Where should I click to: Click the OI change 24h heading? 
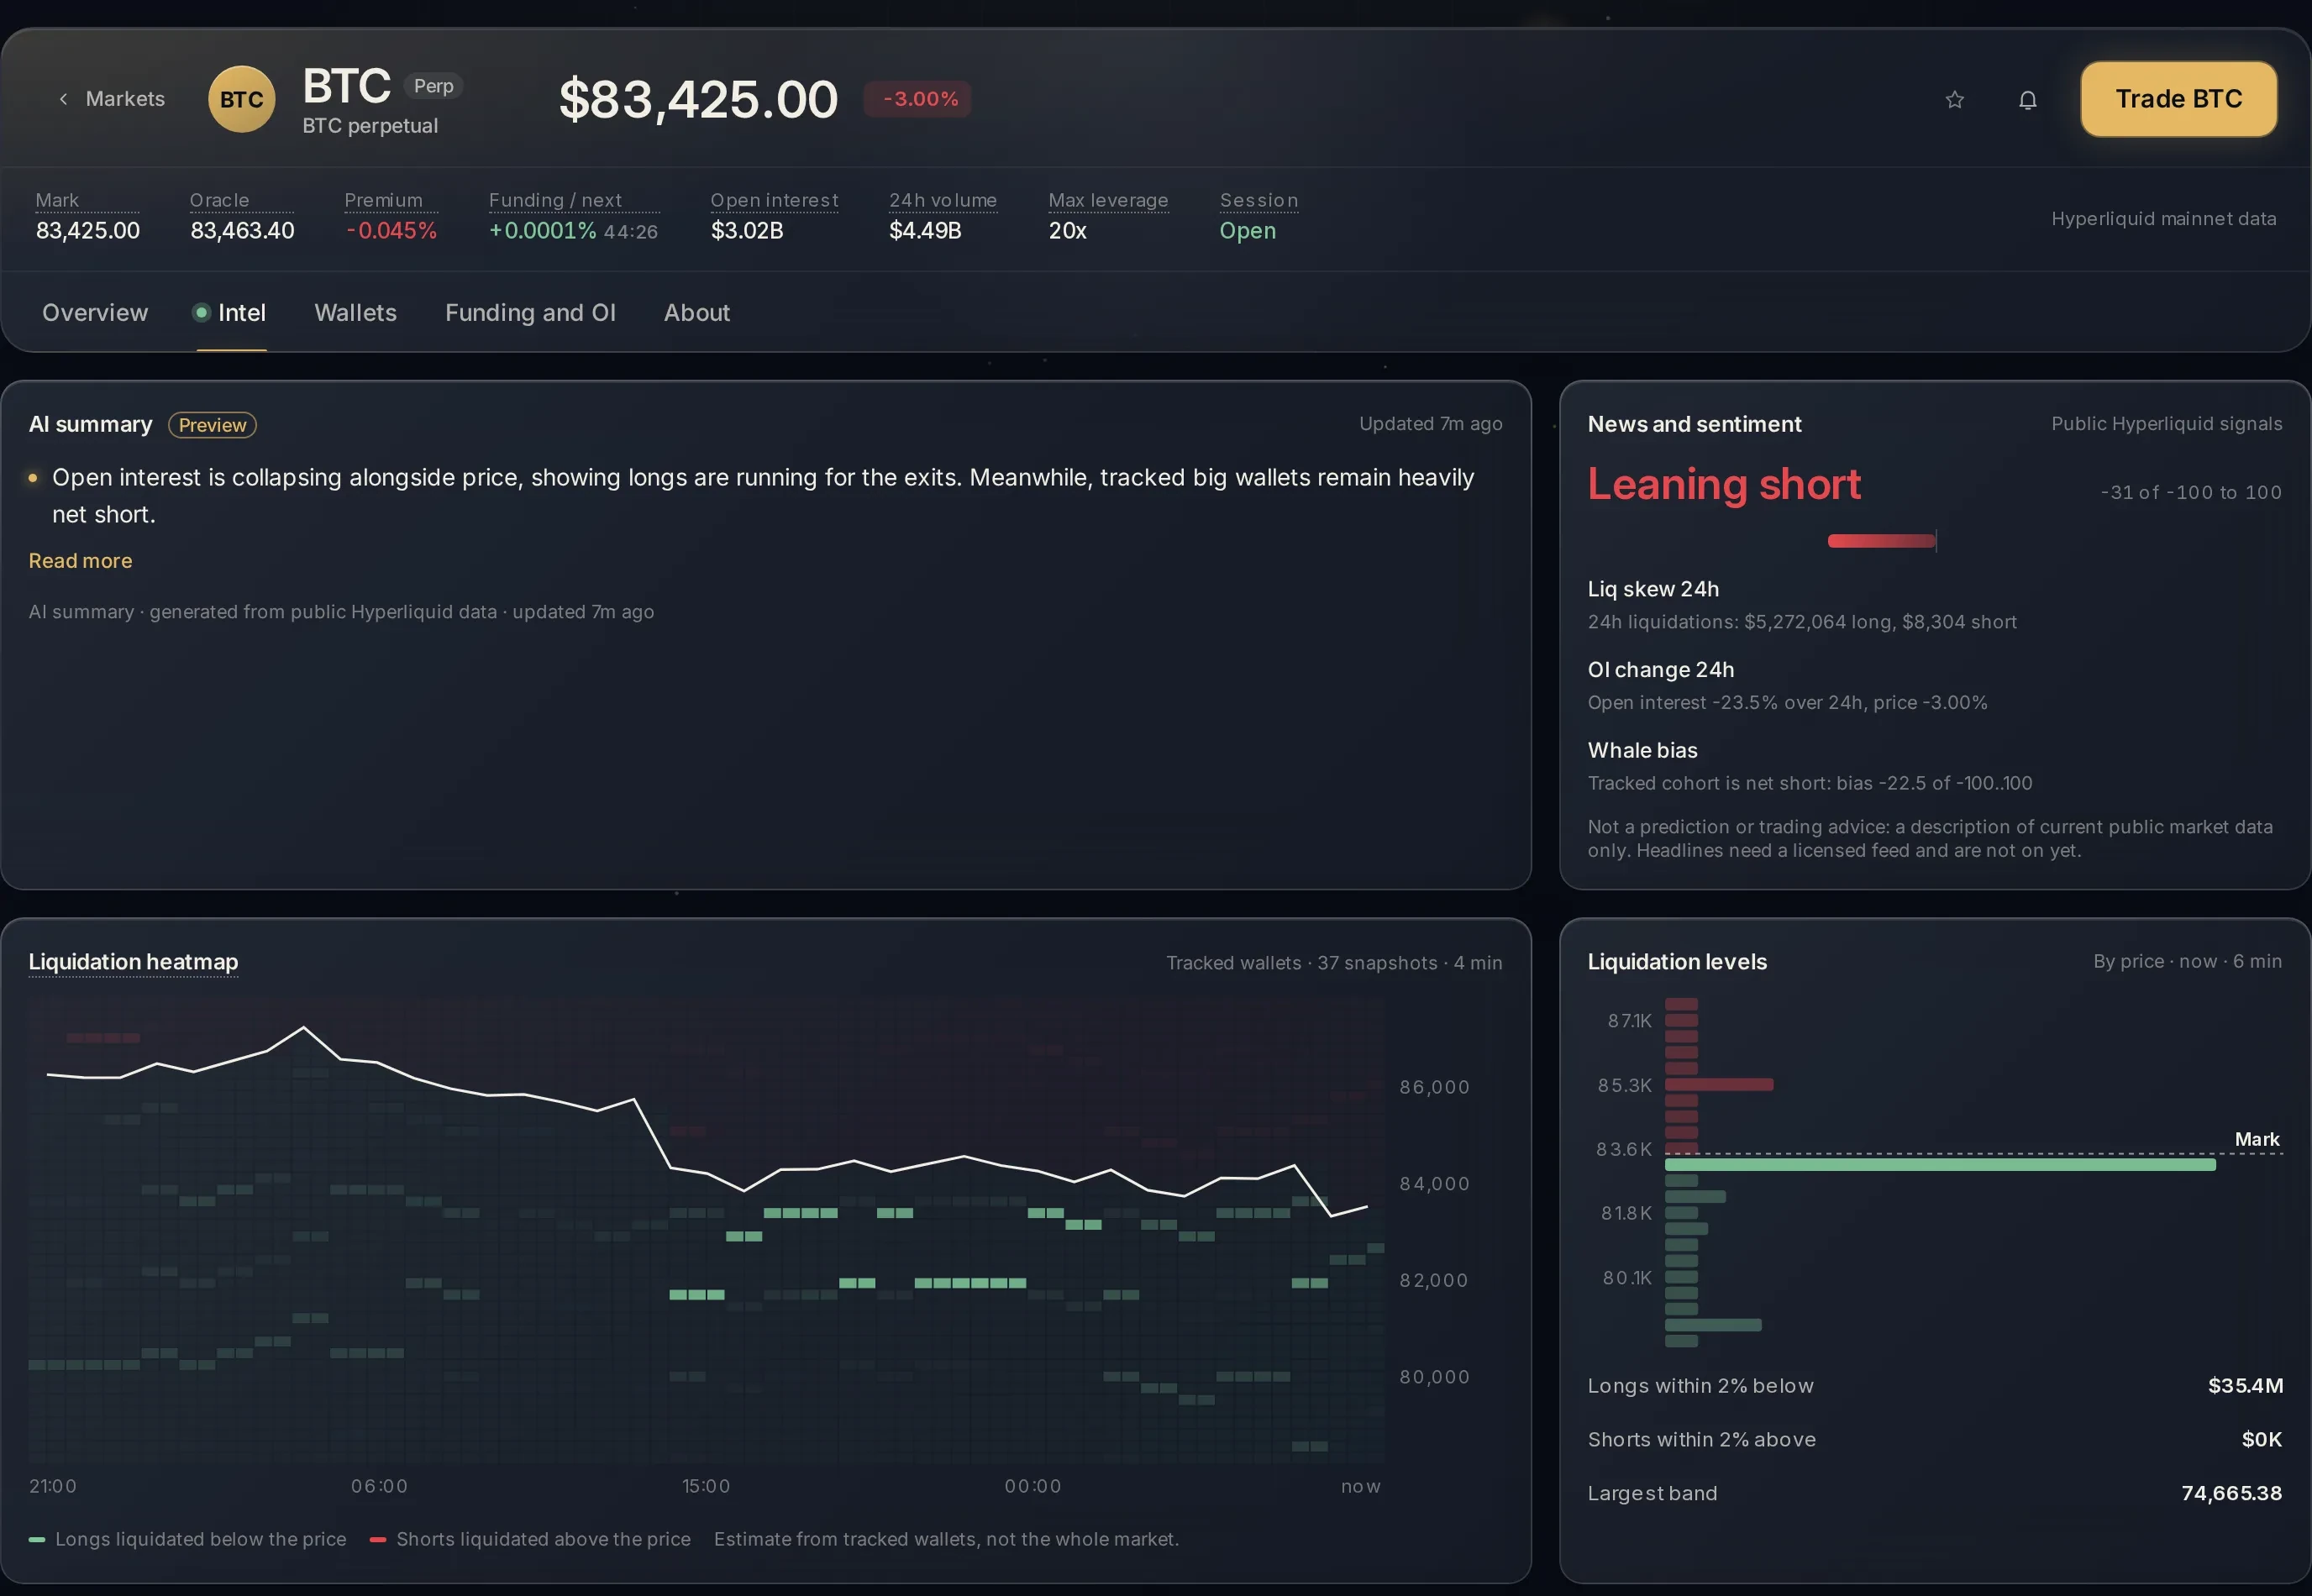click(x=1661, y=670)
